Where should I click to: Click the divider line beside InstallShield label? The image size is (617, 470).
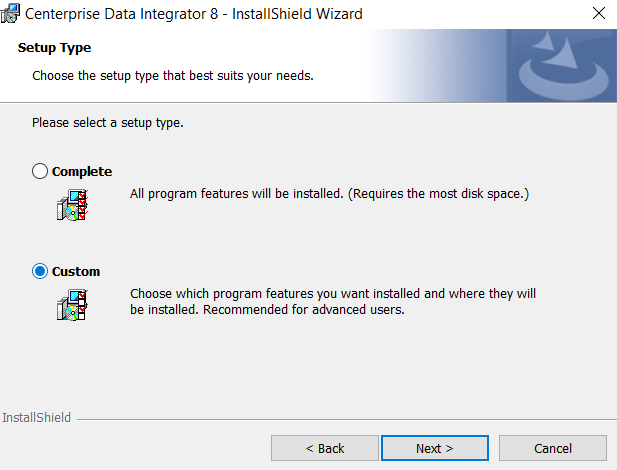340,418
